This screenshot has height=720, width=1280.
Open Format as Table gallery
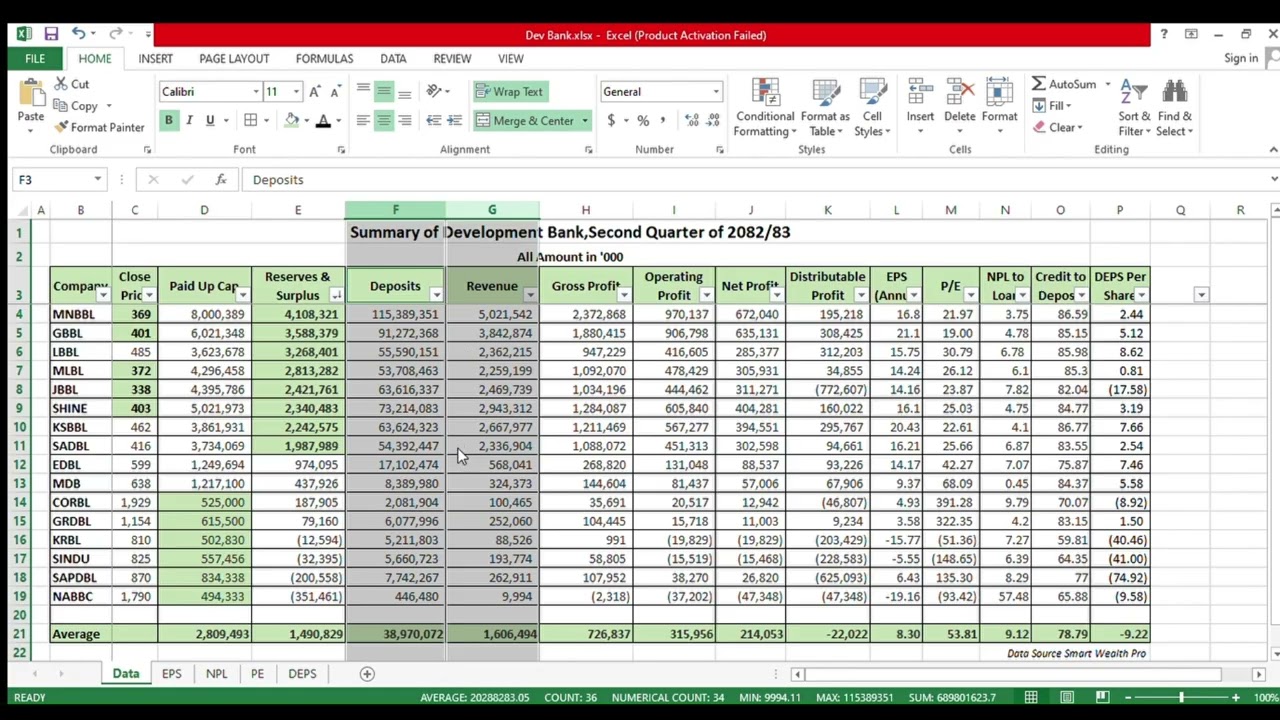(825, 108)
